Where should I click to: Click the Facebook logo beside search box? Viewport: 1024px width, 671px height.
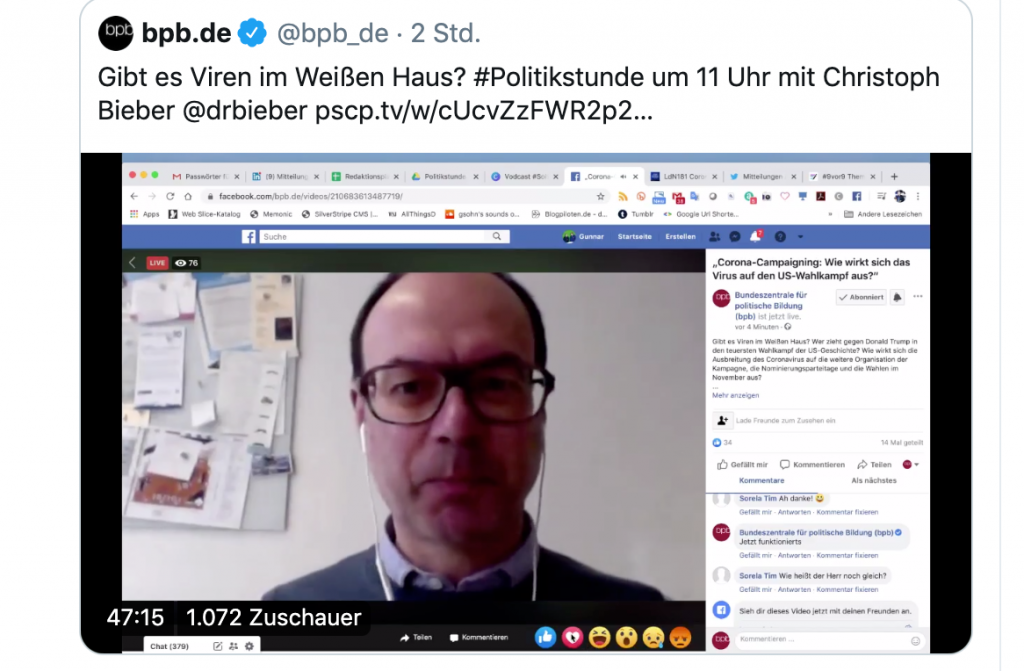coord(249,237)
